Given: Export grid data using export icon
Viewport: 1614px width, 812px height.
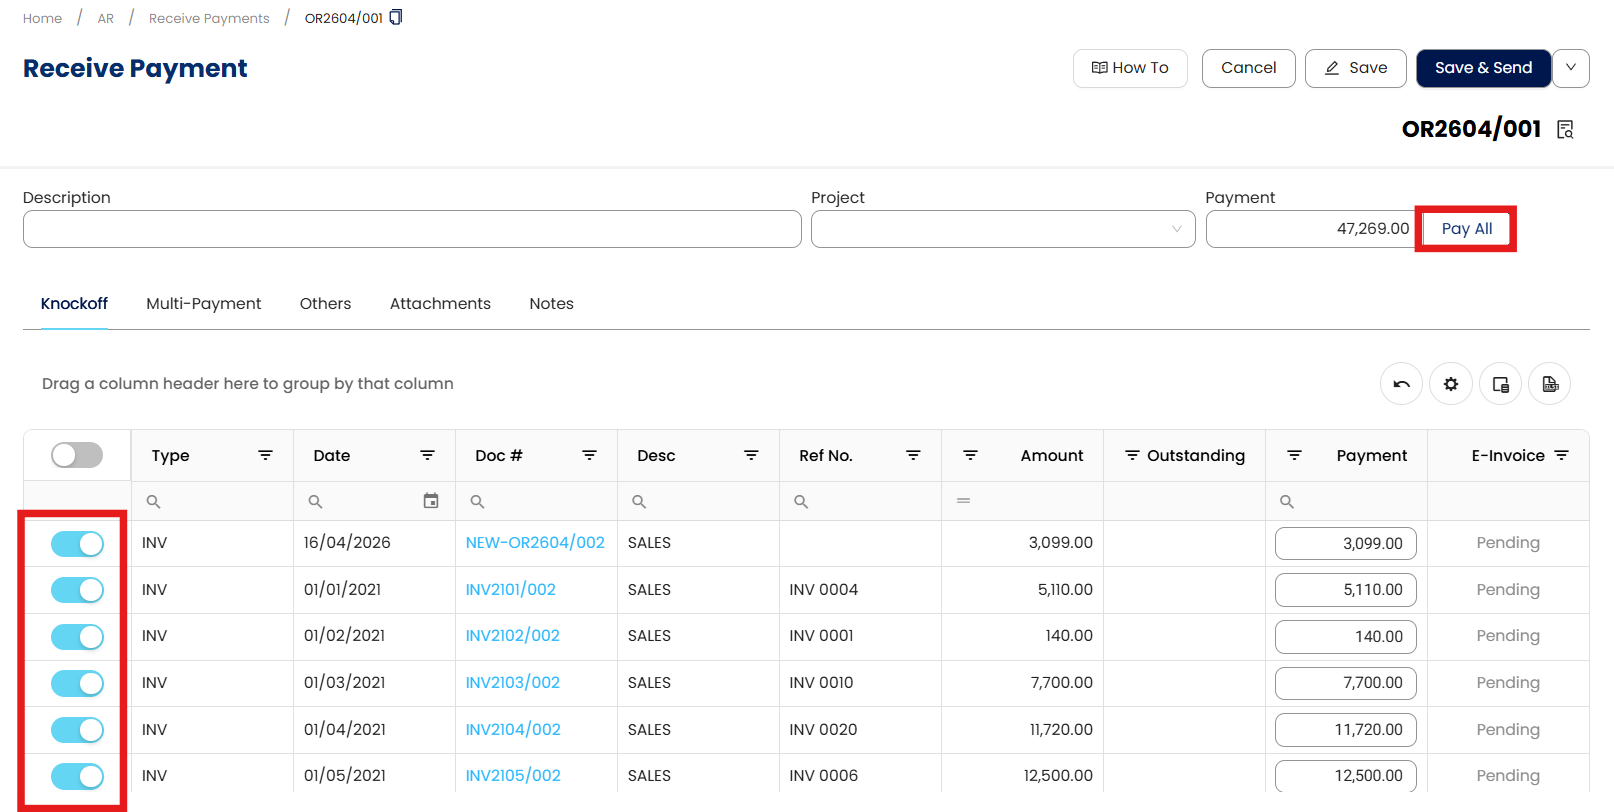Looking at the screenshot, I should click(1550, 384).
